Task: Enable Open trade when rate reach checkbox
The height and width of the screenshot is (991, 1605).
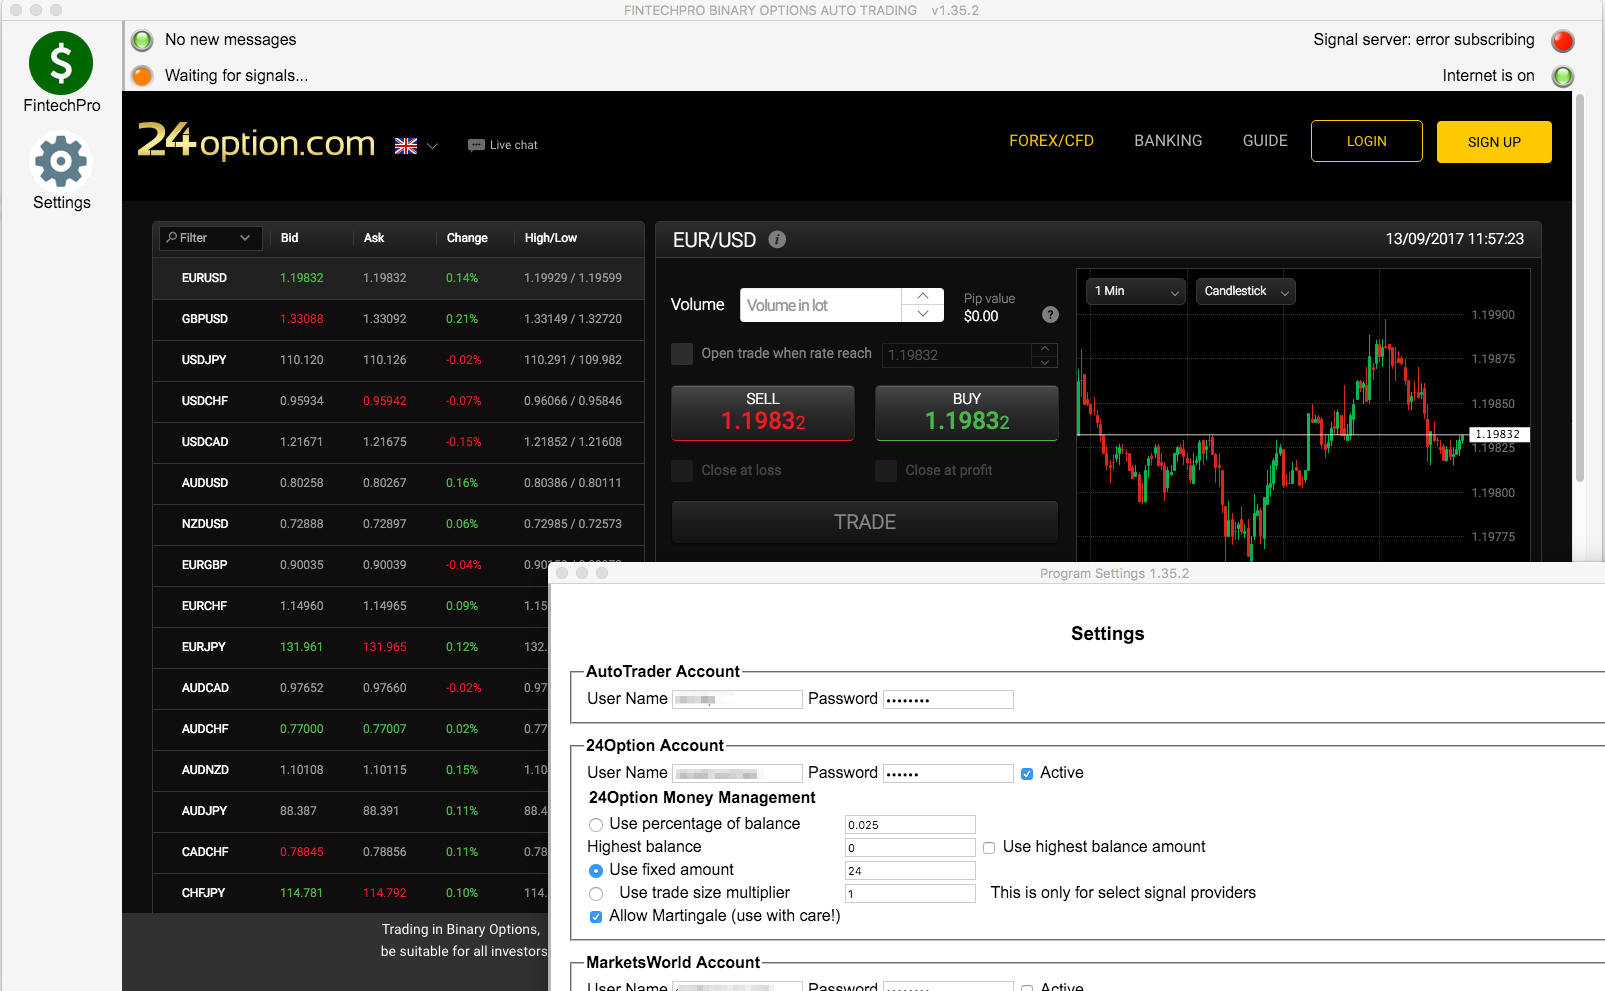Action: (682, 354)
